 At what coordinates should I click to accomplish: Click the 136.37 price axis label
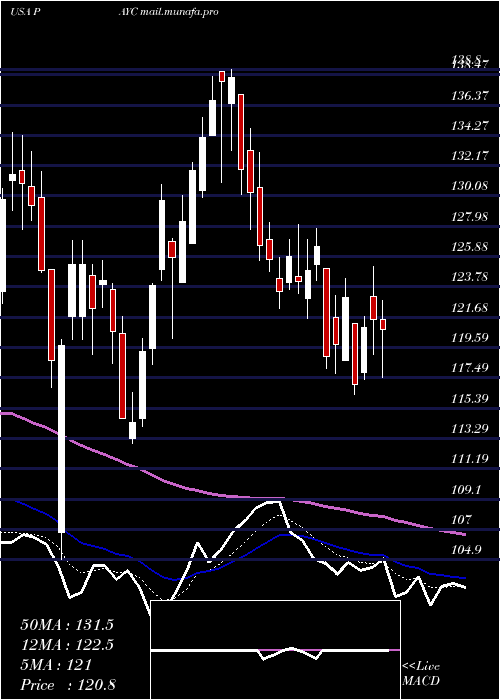(470, 96)
